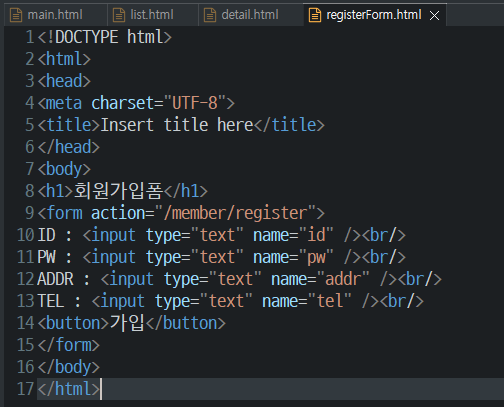Screen dimensions: 504x407
Task: Click the <!DOCTYPE html> declaration on line 1
Action: (x=105, y=37)
